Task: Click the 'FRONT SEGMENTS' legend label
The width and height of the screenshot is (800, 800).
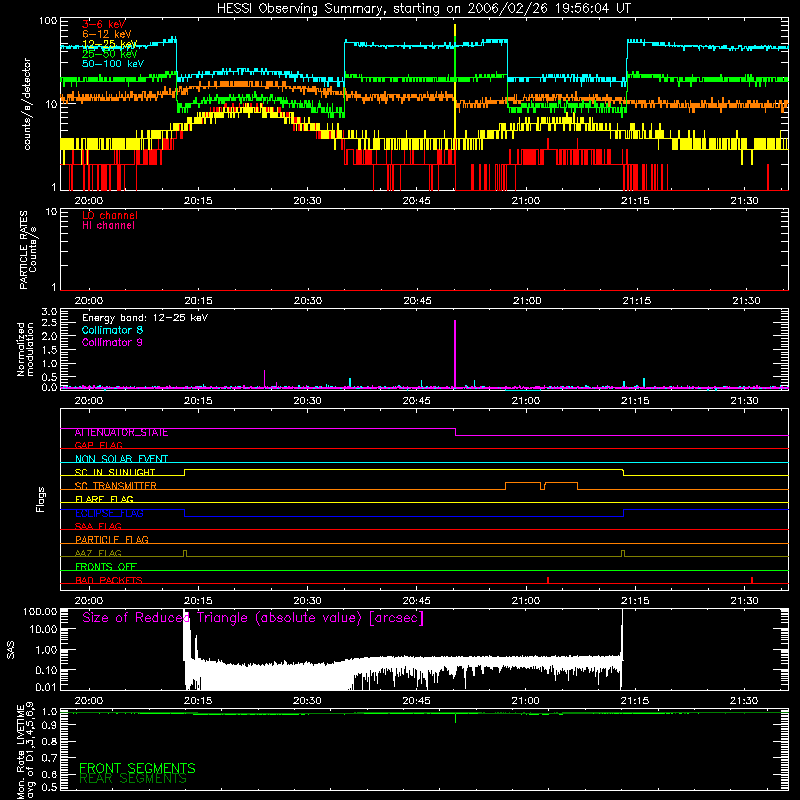Action: click(137, 768)
